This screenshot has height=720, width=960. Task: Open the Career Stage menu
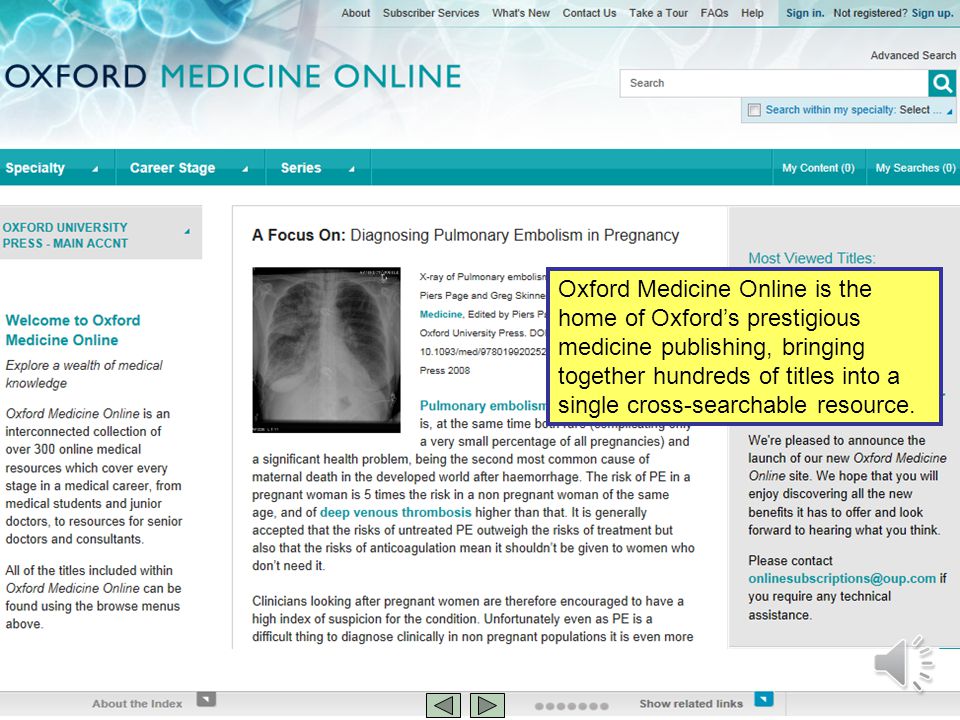click(x=190, y=168)
